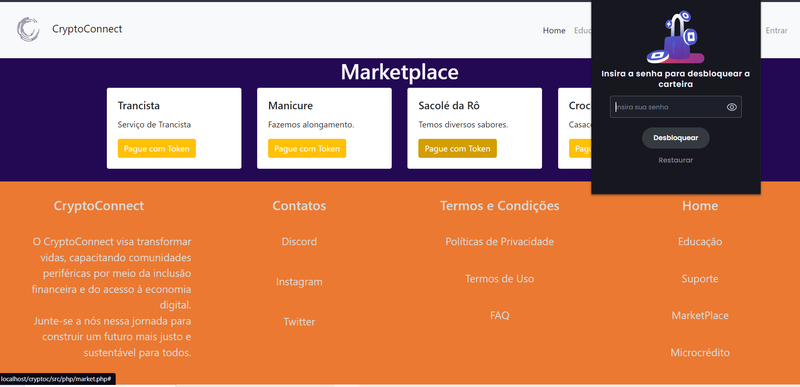Click the wallet lock illustration icon
800x387 pixels.
tap(676, 37)
